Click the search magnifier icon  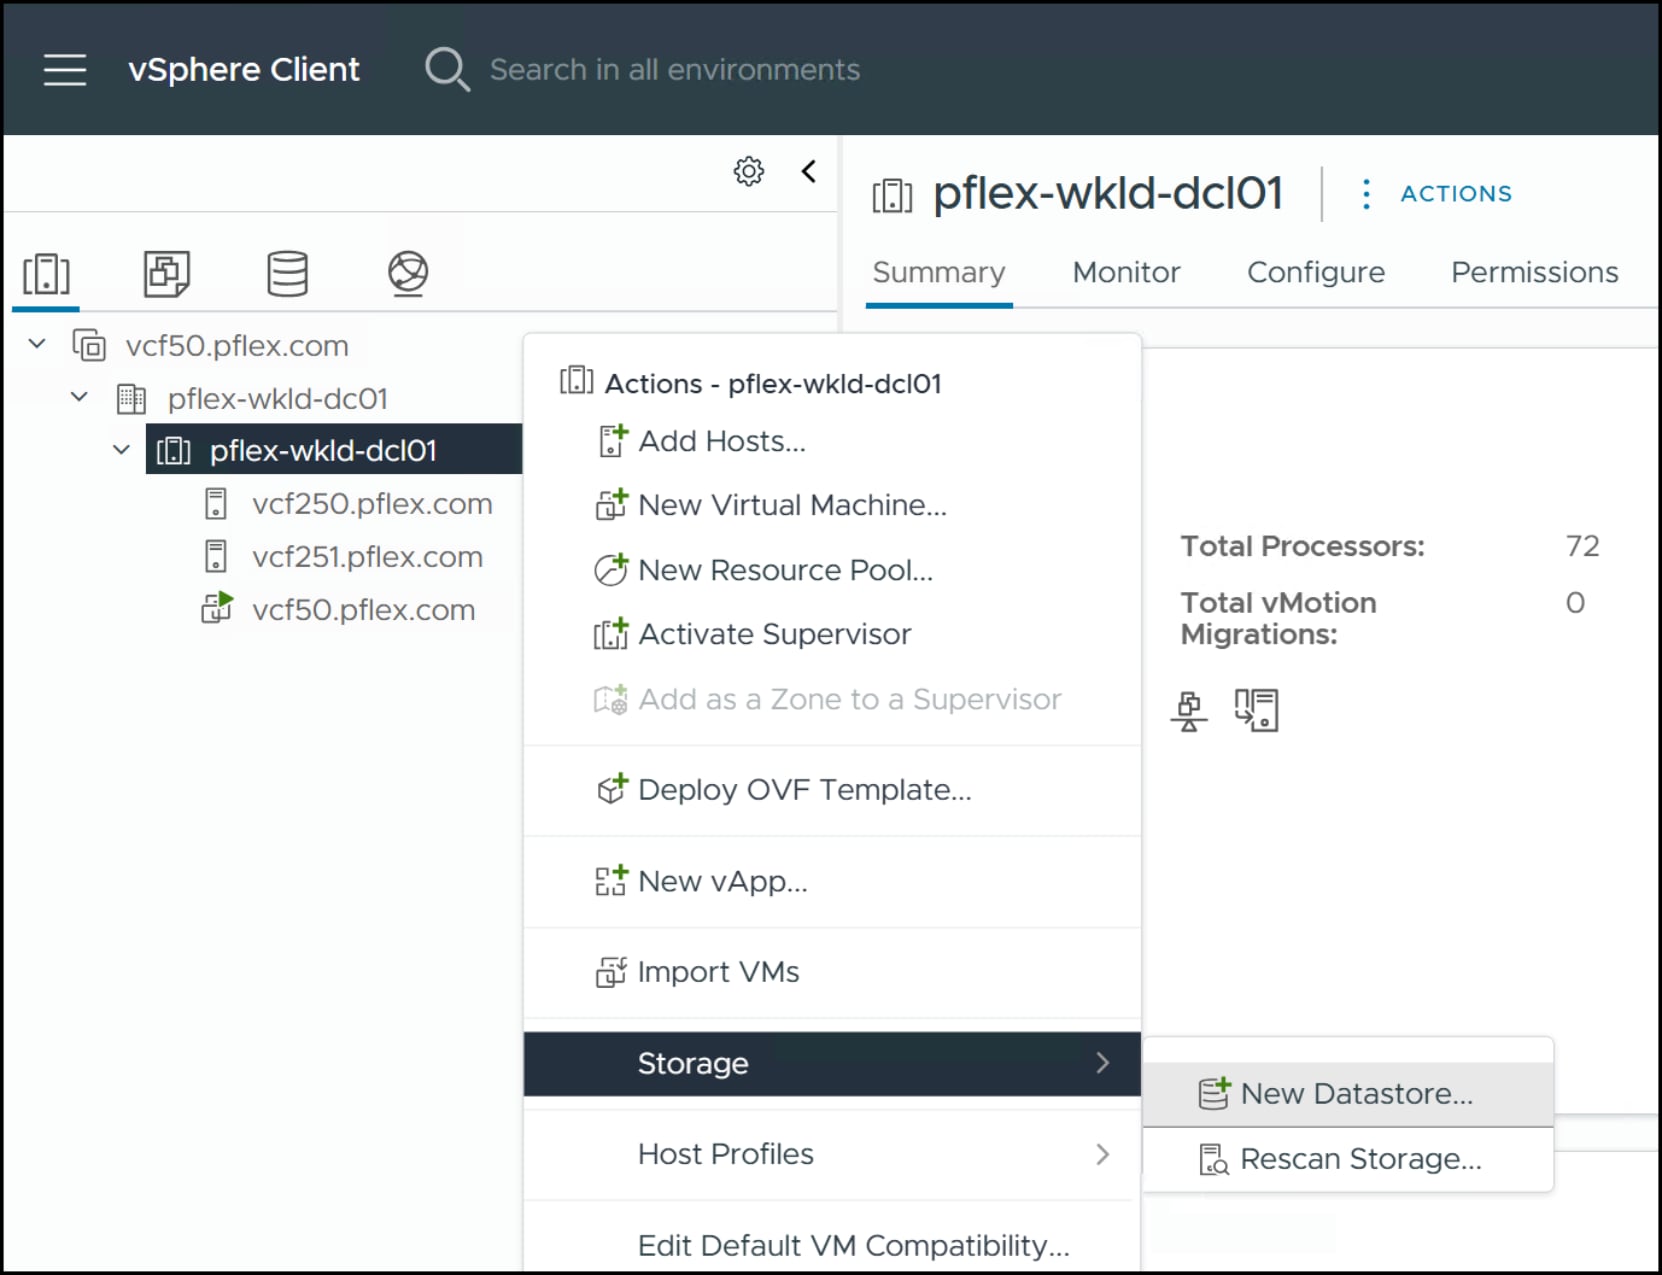447,70
